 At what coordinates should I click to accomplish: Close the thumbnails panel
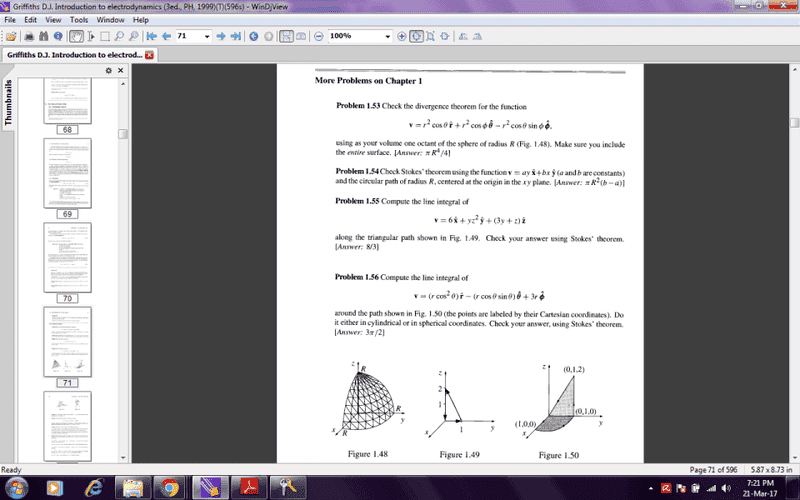point(120,70)
